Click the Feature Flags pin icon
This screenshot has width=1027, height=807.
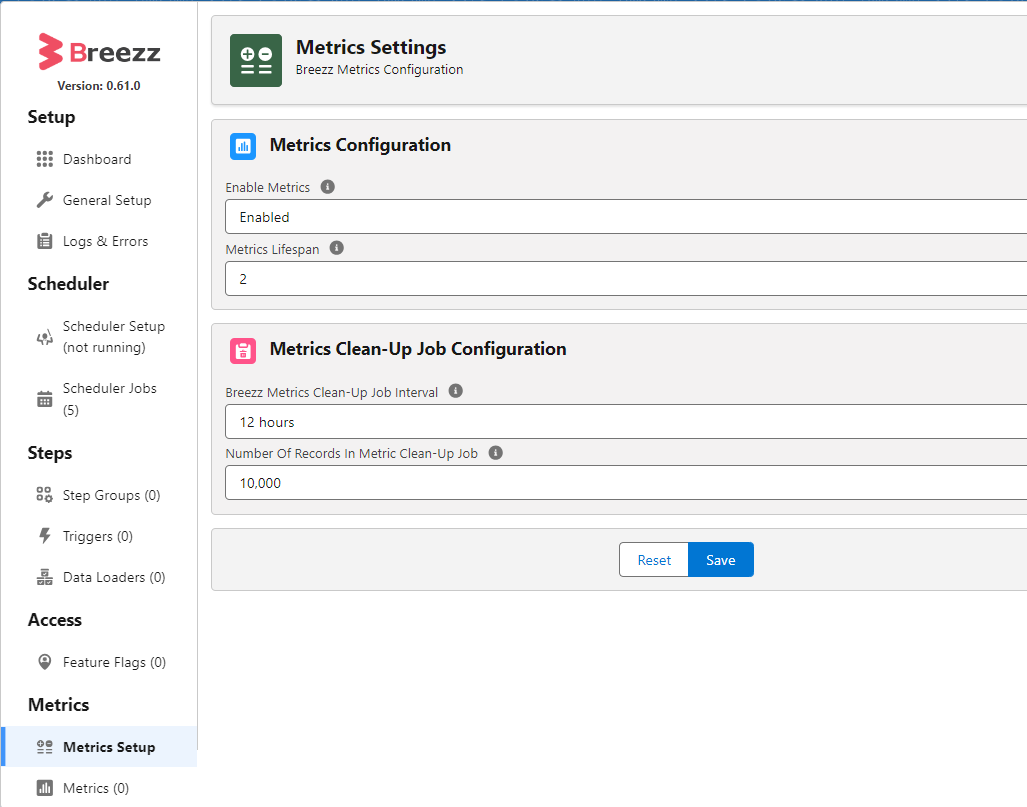coord(44,661)
